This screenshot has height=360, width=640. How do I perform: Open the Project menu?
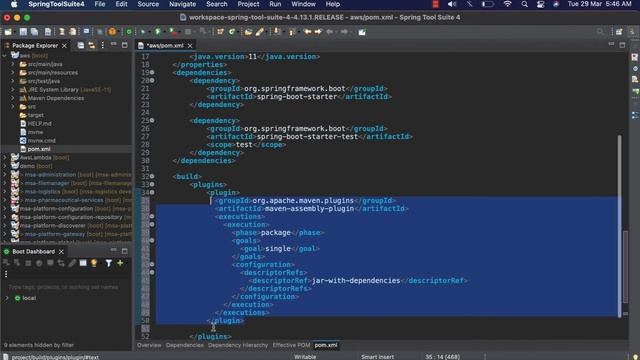pos(248,4)
